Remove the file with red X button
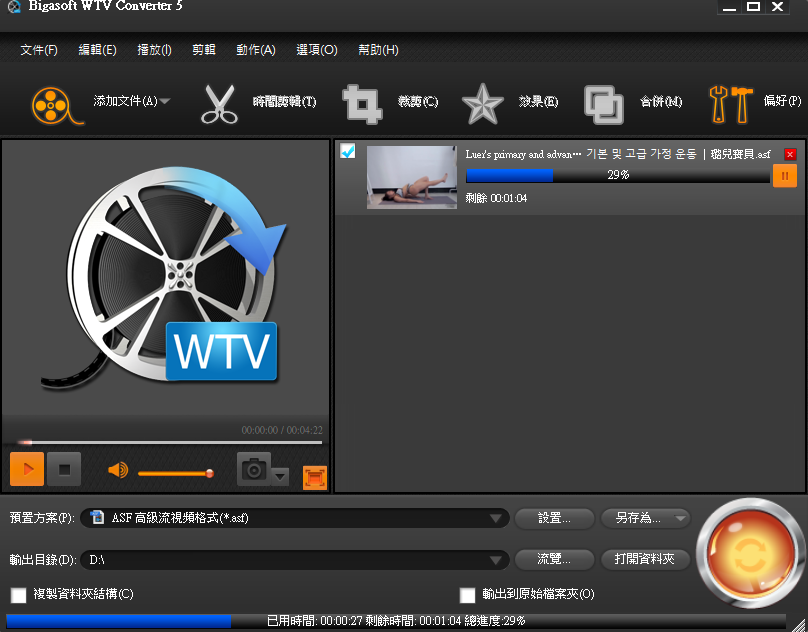The height and width of the screenshot is (632, 808). [x=790, y=154]
